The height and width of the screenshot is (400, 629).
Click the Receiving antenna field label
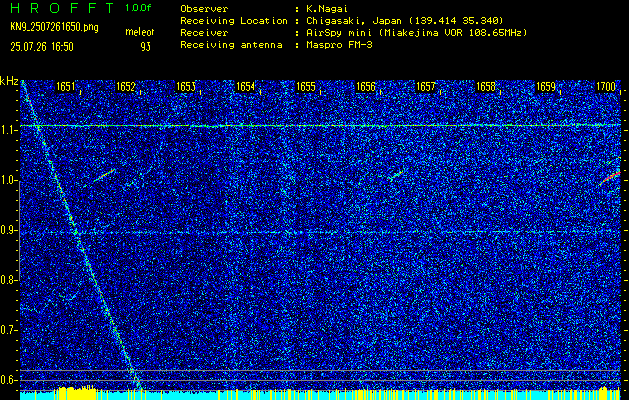coord(231,45)
